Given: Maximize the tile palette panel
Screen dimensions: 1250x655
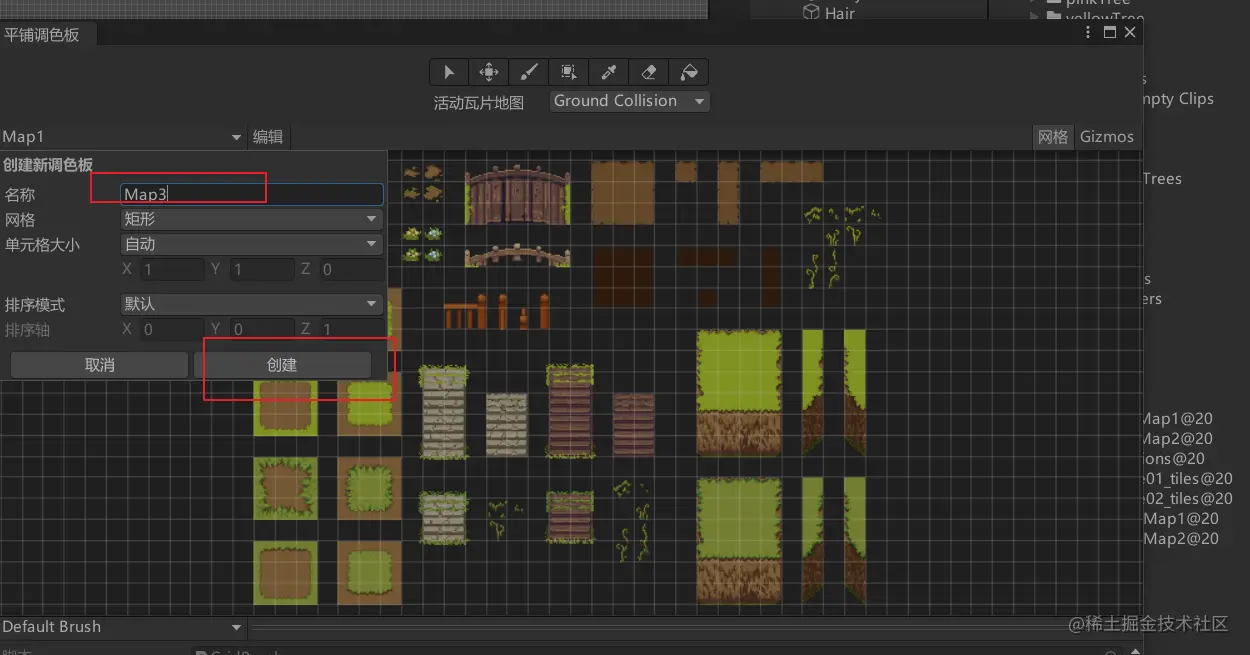Looking at the screenshot, I should pyautogui.click(x=1109, y=33).
